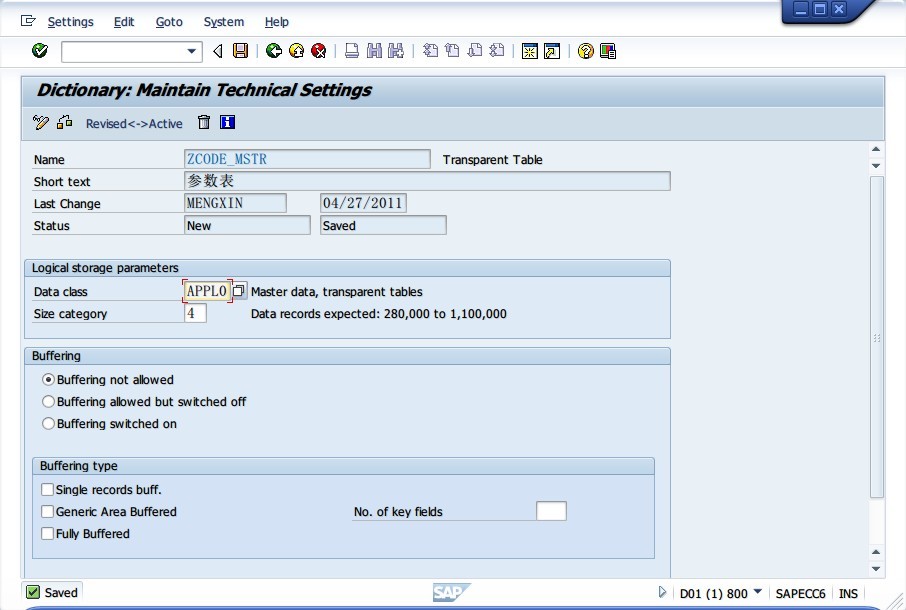Screen dimensions: 906x610
Task: Open the D01 (1) 800 system dropdown
Action: coord(758,592)
